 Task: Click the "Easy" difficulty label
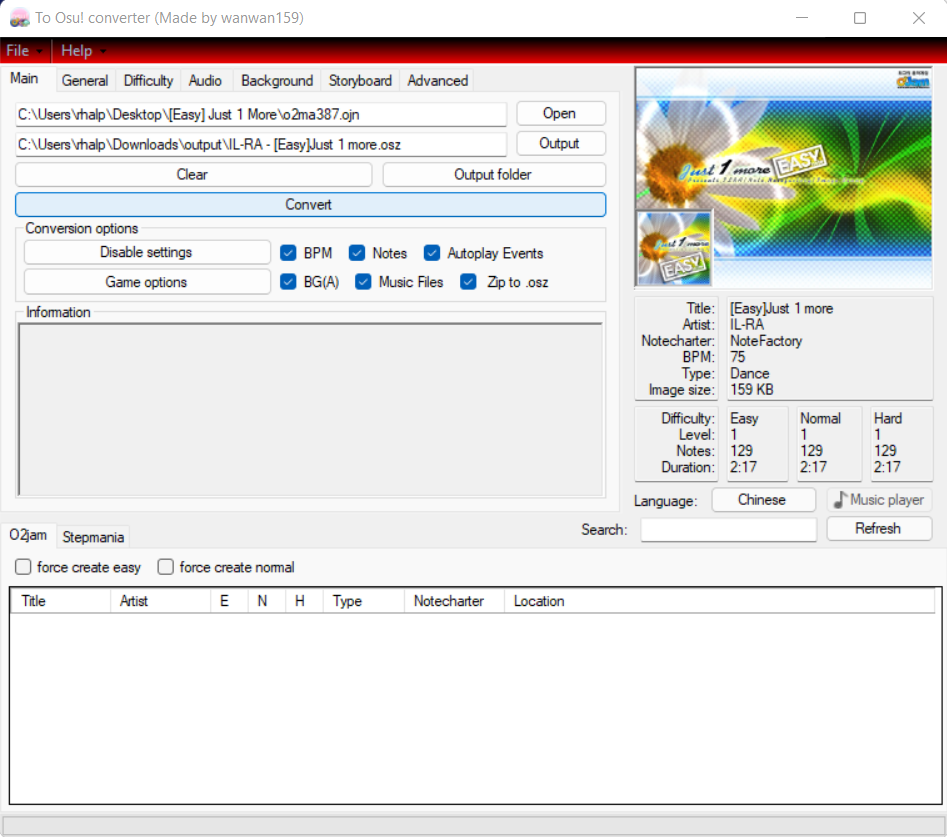(x=744, y=418)
